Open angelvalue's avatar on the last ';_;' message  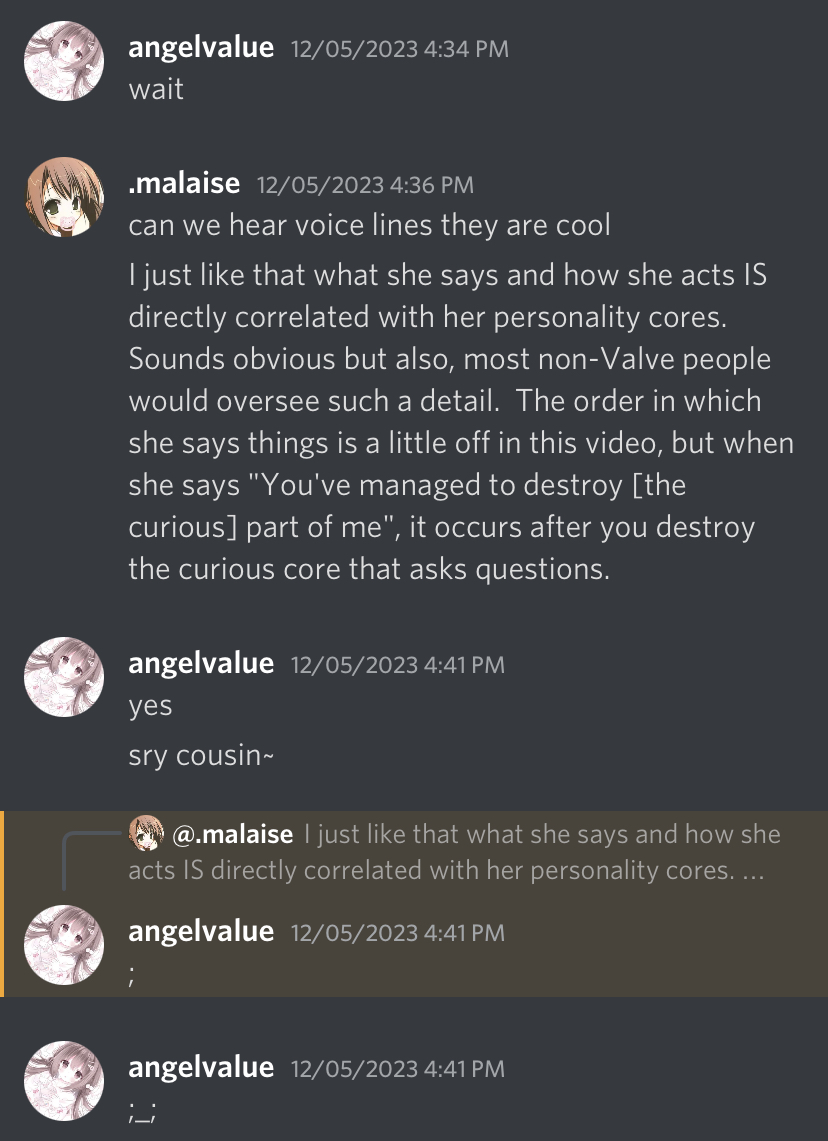click(x=64, y=1081)
